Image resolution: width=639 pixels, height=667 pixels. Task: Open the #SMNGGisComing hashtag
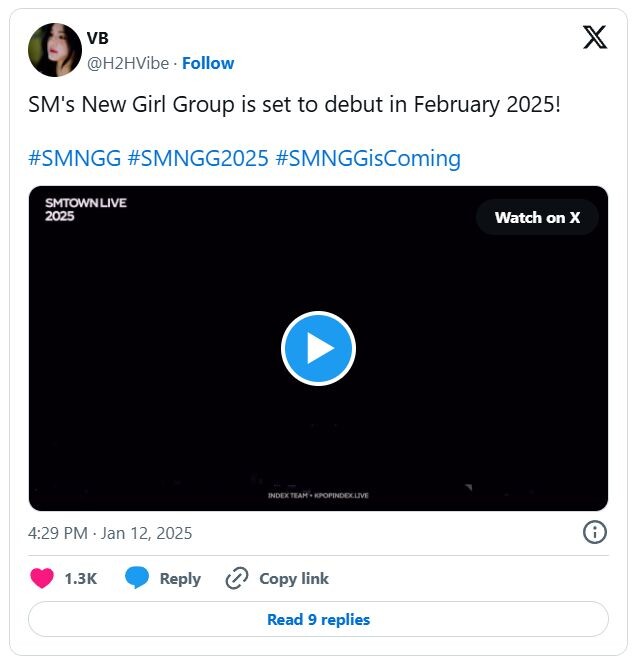[x=368, y=158]
